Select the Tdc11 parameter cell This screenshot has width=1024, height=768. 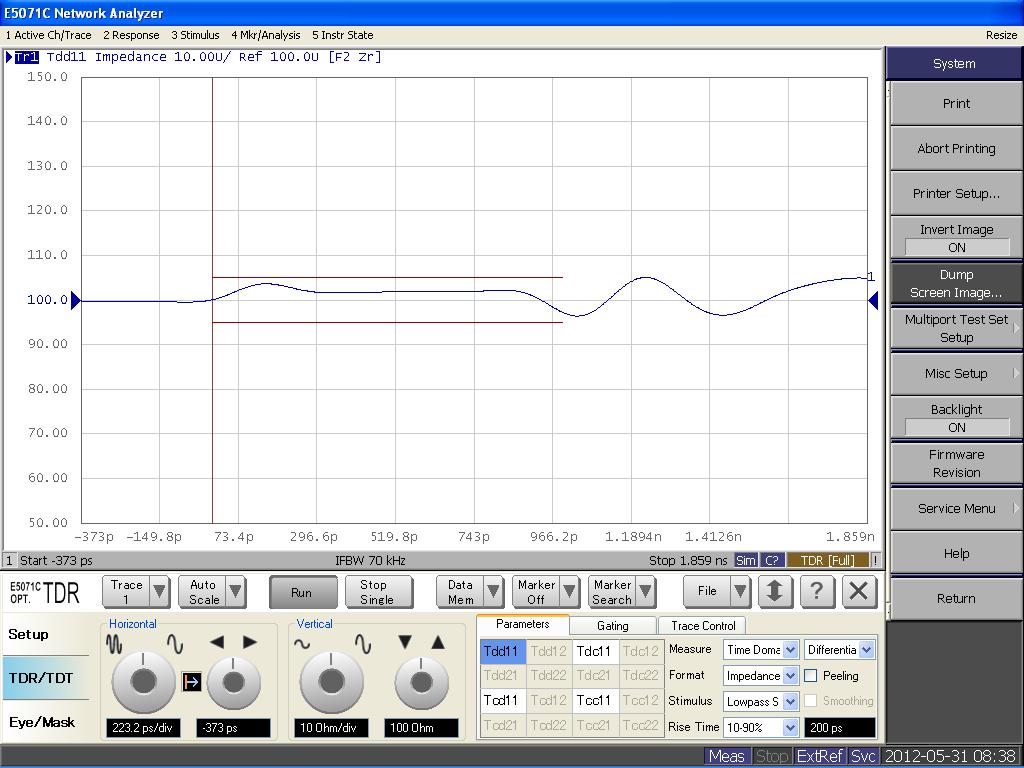click(594, 651)
